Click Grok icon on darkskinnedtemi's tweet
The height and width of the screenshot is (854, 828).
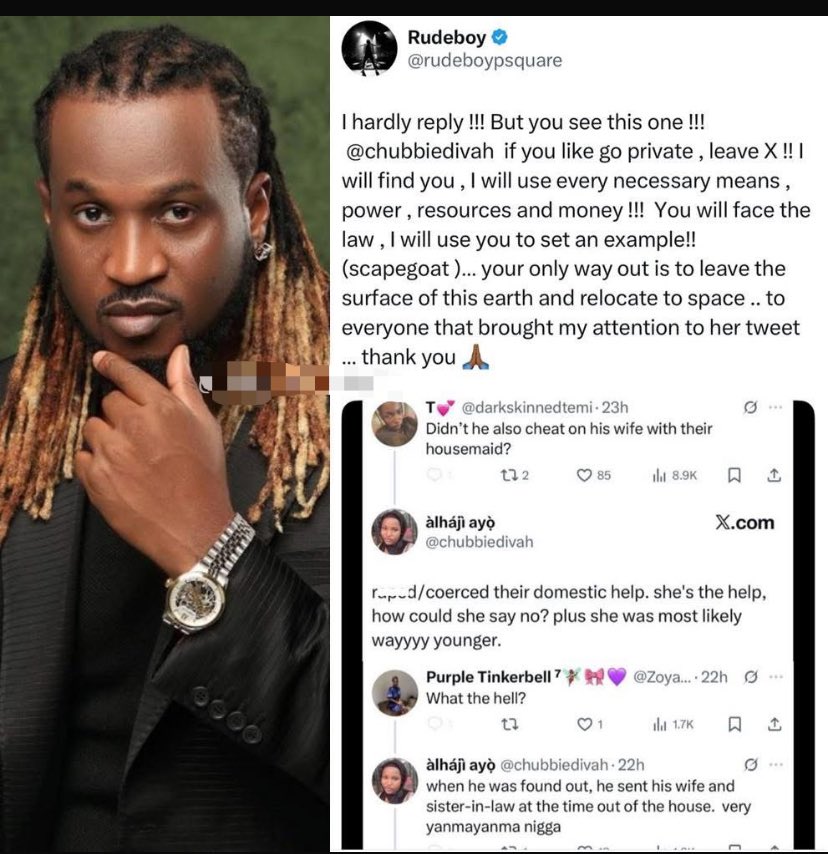[750, 407]
